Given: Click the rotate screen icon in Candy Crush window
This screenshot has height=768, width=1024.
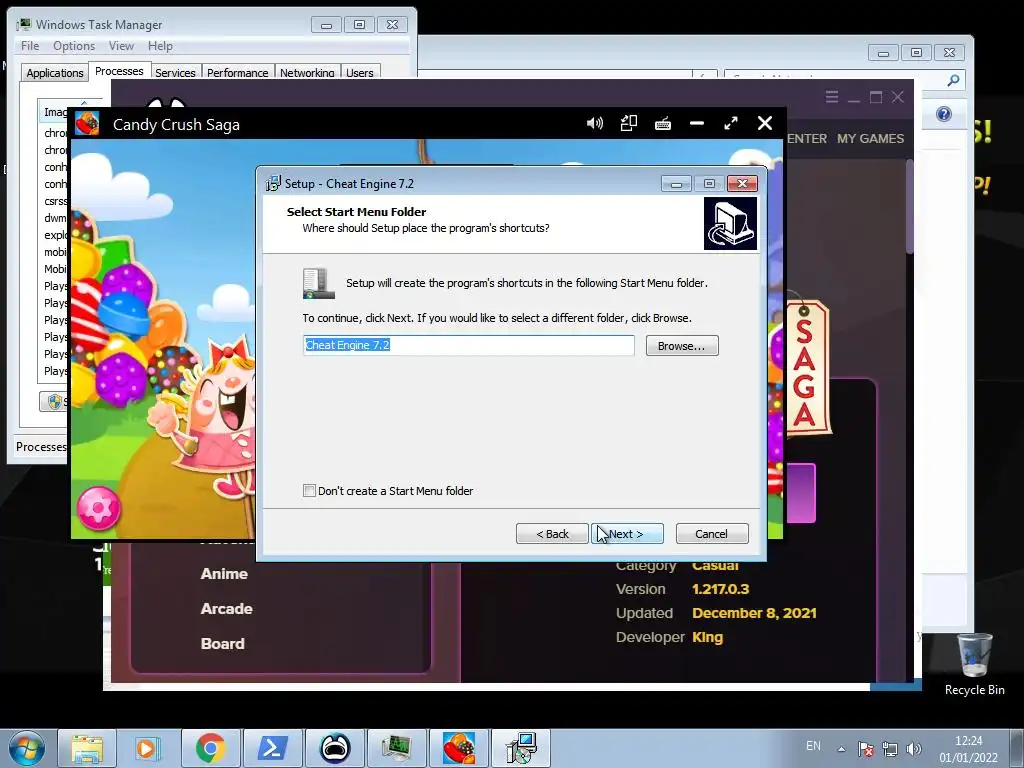Looking at the screenshot, I should pyautogui.click(x=628, y=123).
